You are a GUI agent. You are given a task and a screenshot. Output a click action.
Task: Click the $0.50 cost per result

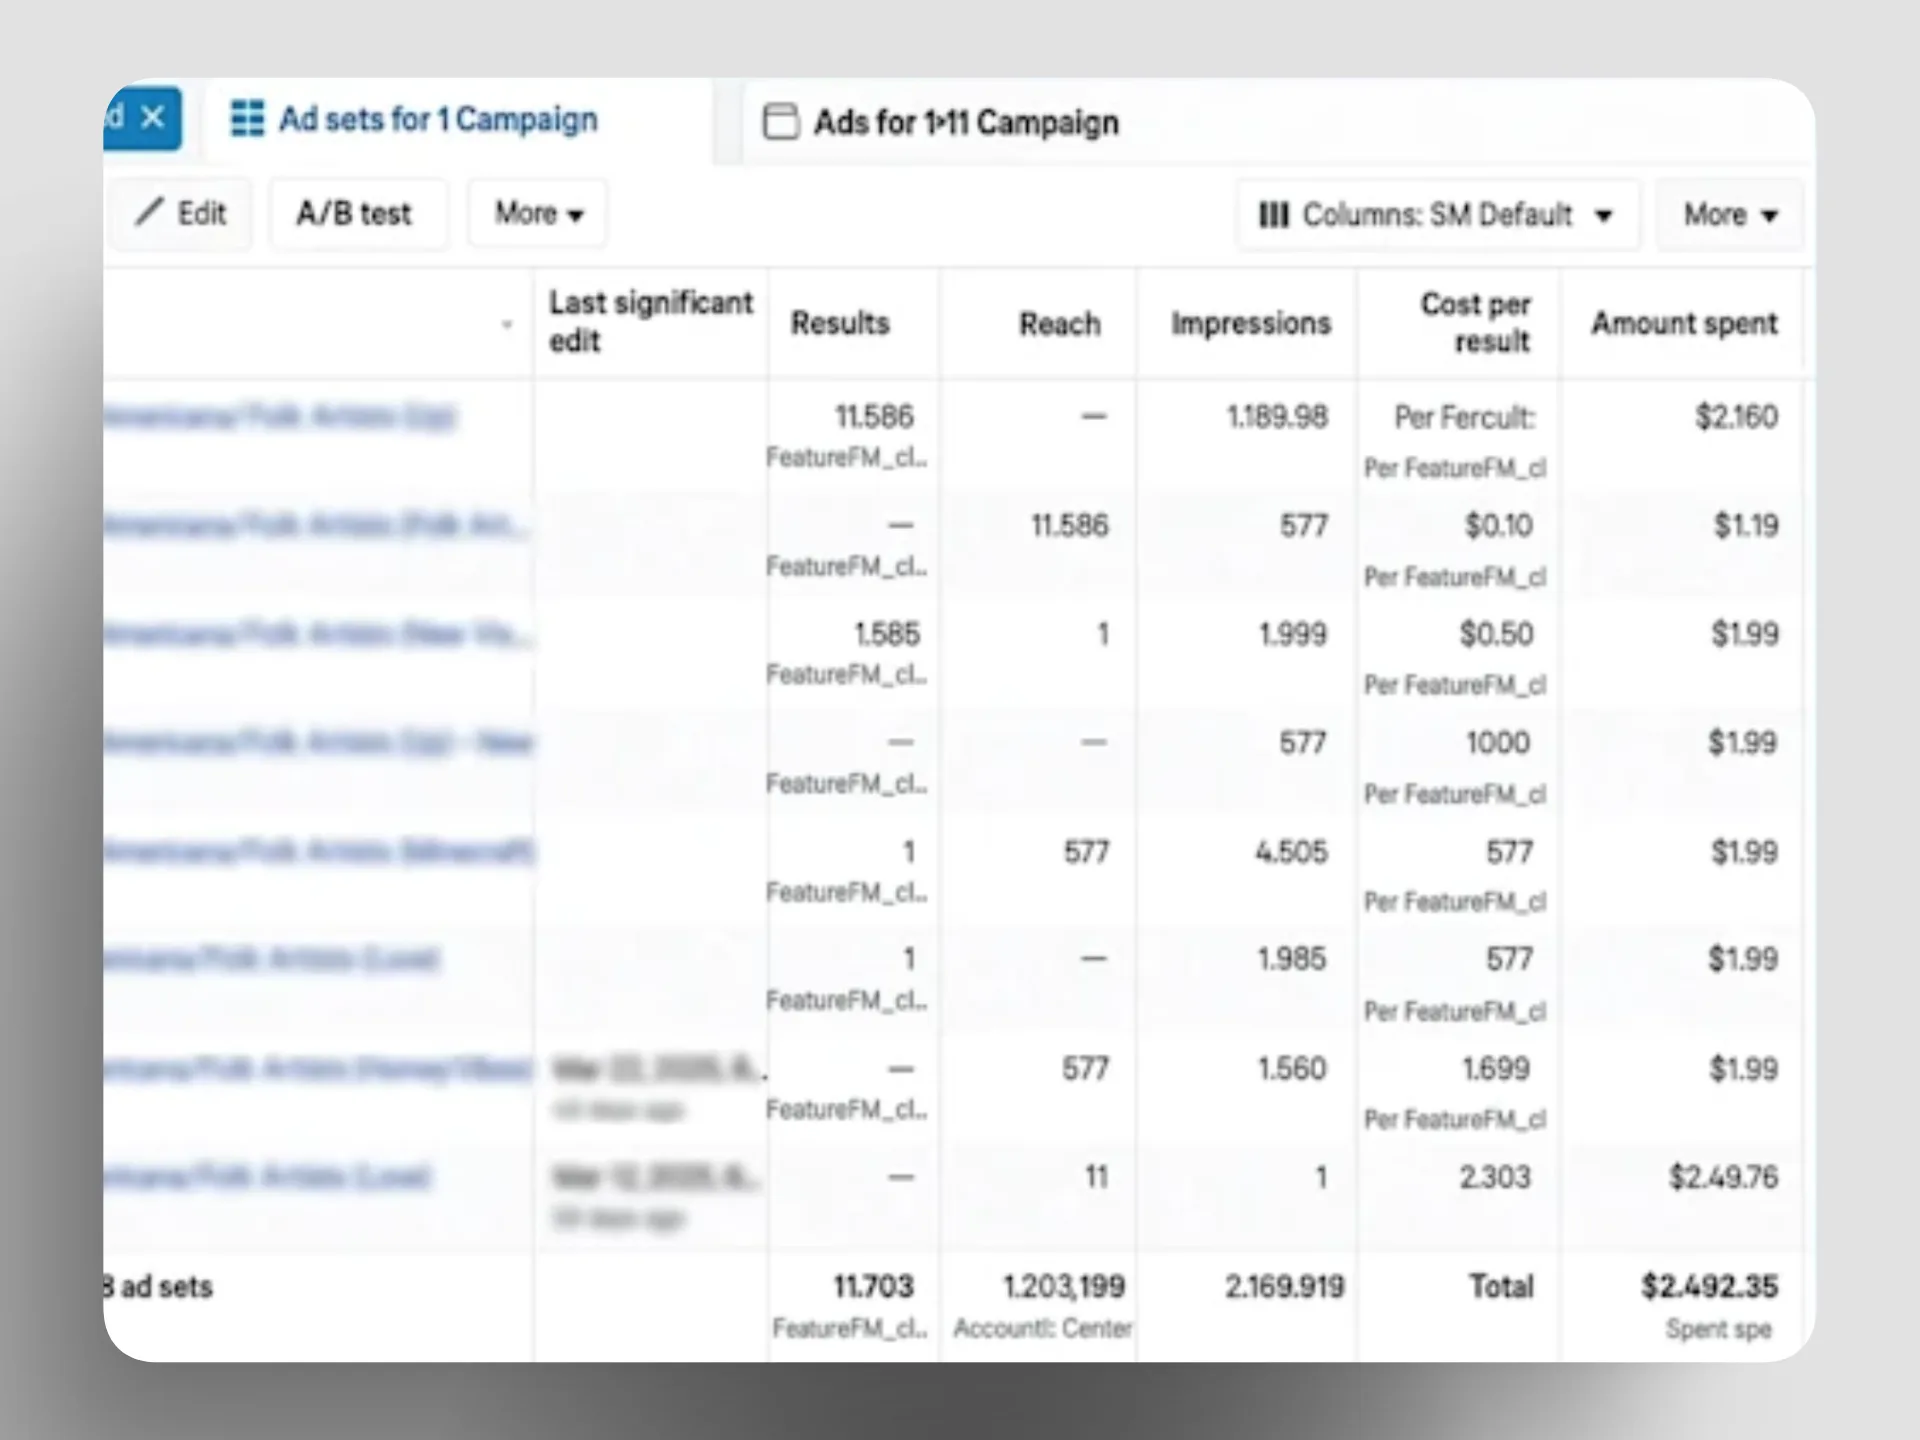pos(1496,634)
